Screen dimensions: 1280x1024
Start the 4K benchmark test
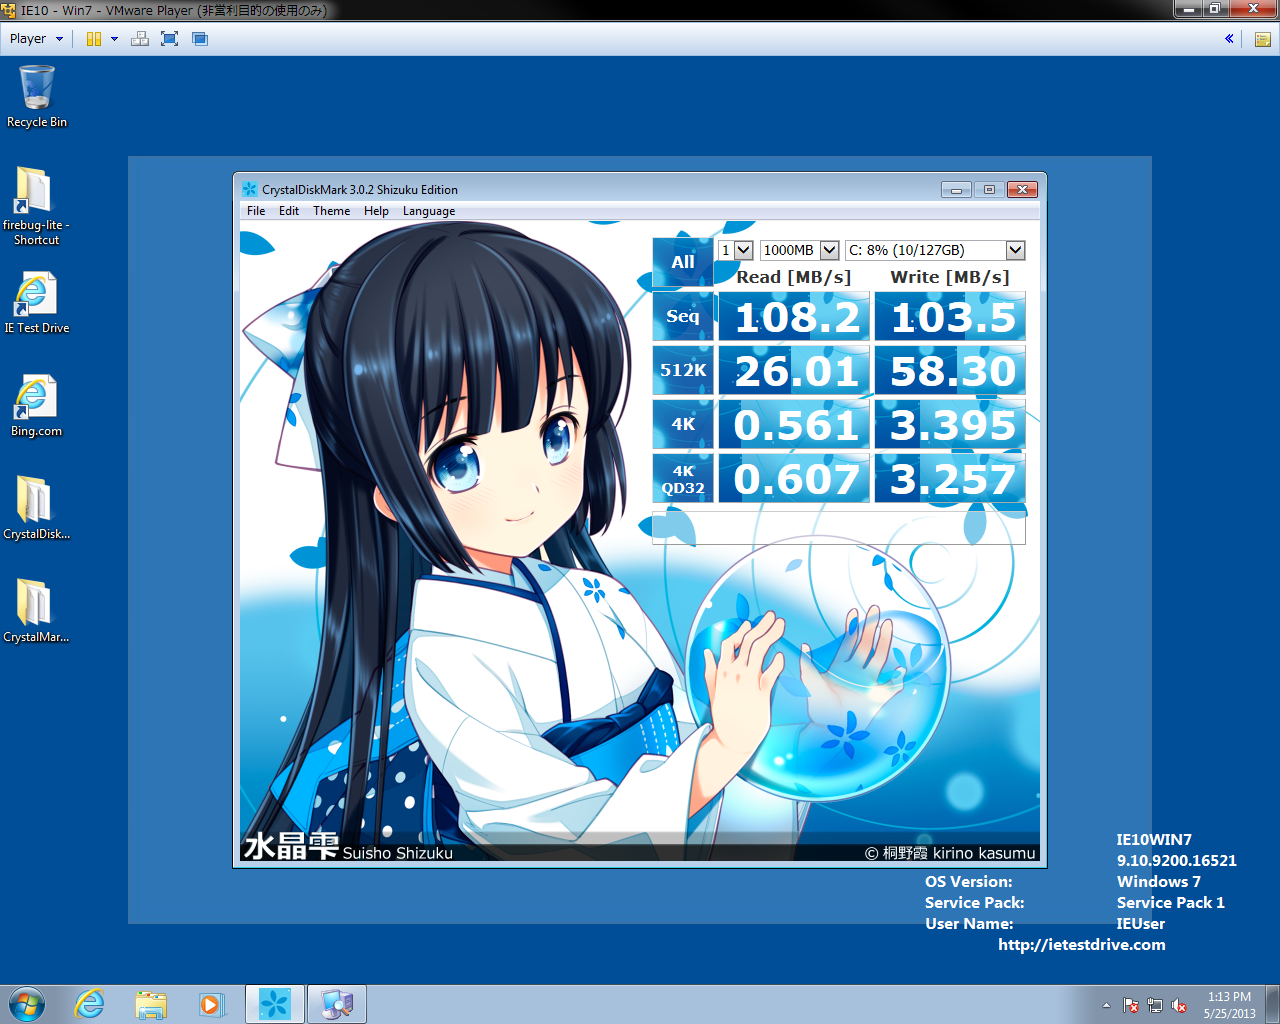point(683,424)
